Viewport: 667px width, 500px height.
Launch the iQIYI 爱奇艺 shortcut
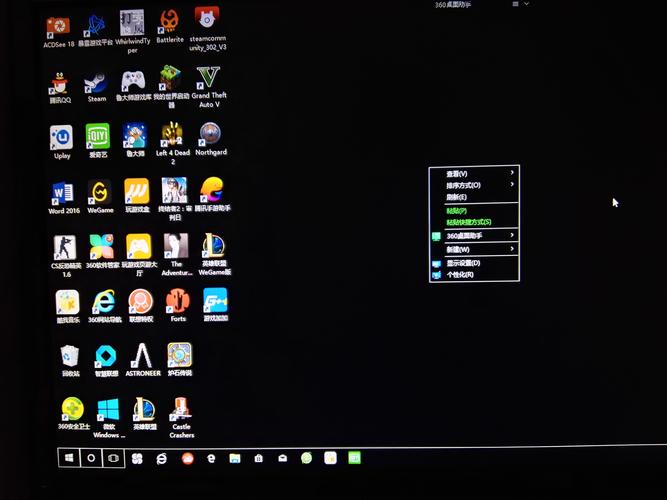click(98, 141)
